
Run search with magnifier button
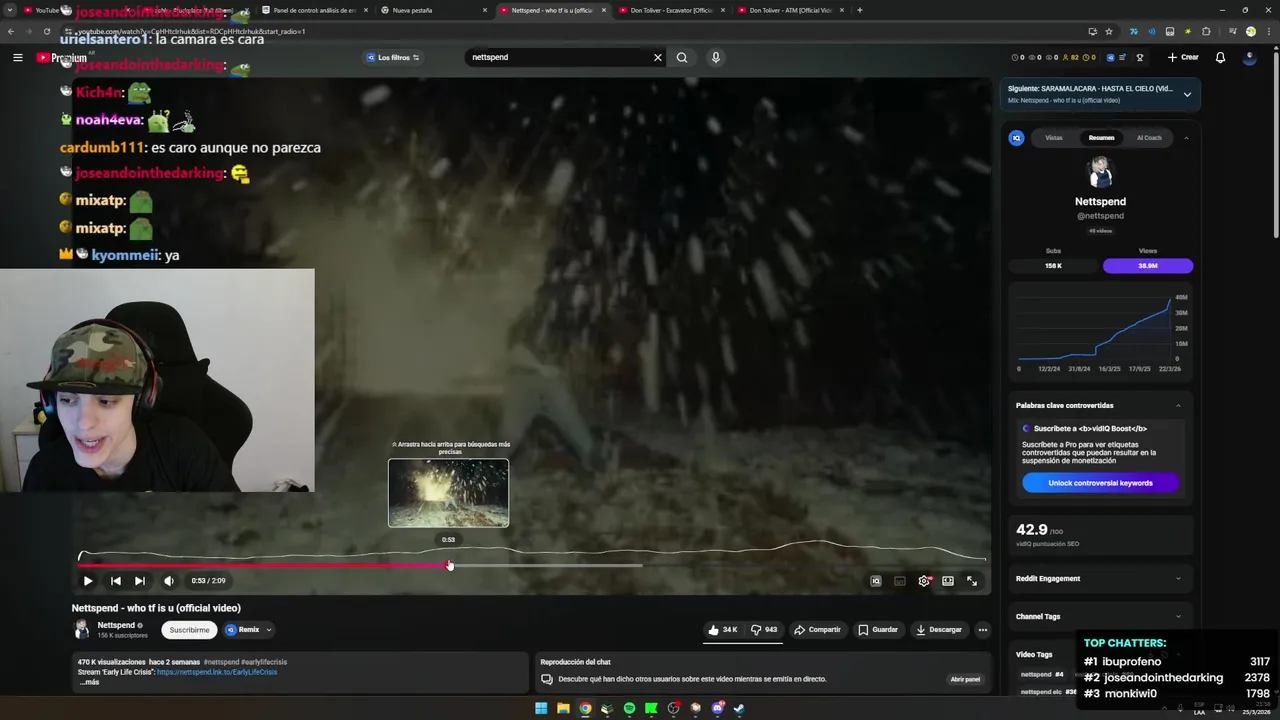point(682,57)
